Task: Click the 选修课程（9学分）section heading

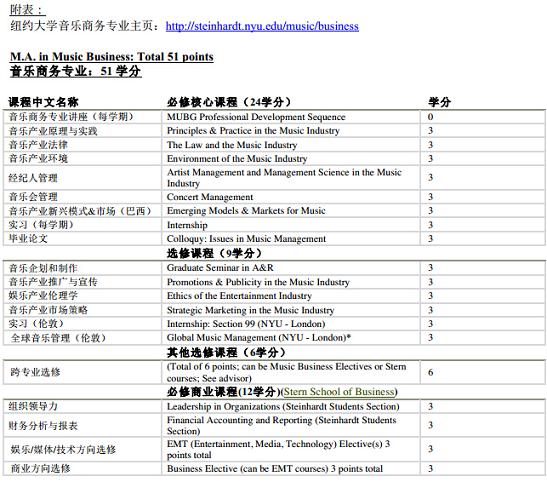Action: pyautogui.click(x=214, y=254)
